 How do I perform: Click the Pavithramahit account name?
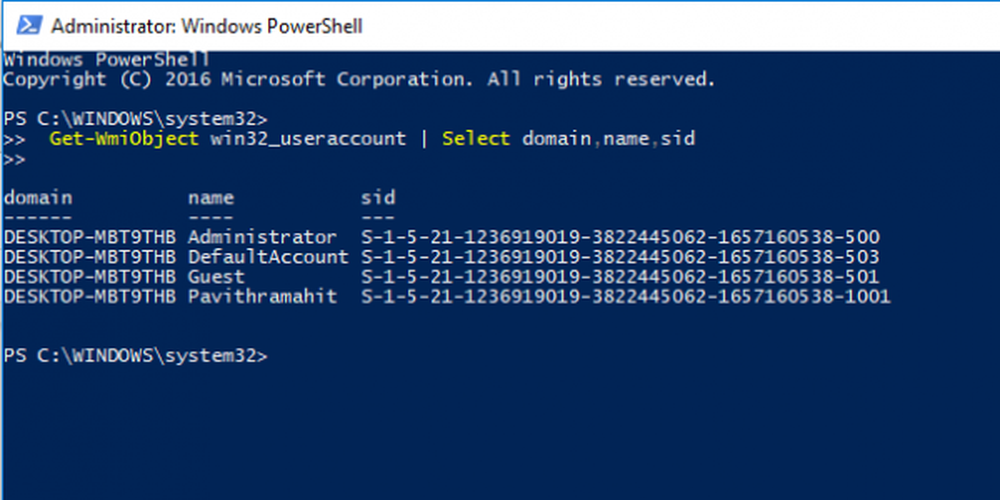coord(263,297)
